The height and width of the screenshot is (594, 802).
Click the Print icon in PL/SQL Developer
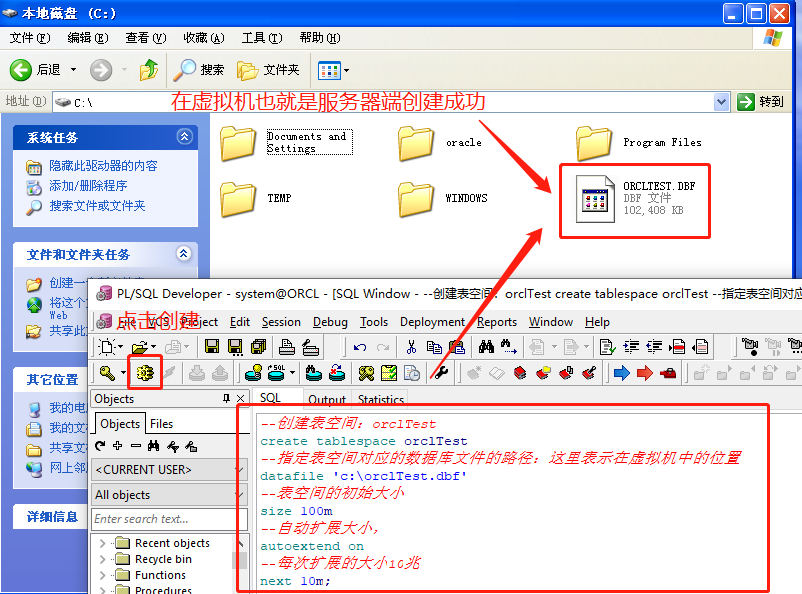[286, 347]
